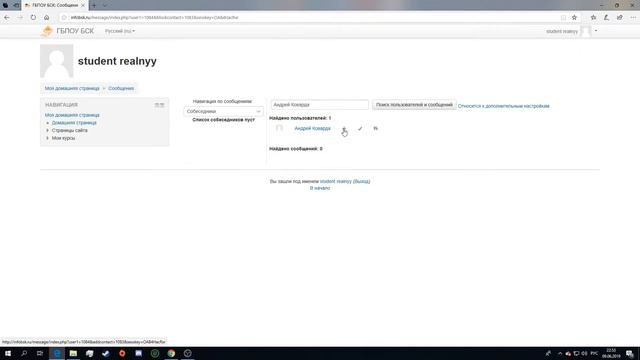Open the browser home page icon
640x360 pixels.
coord(47,18)
